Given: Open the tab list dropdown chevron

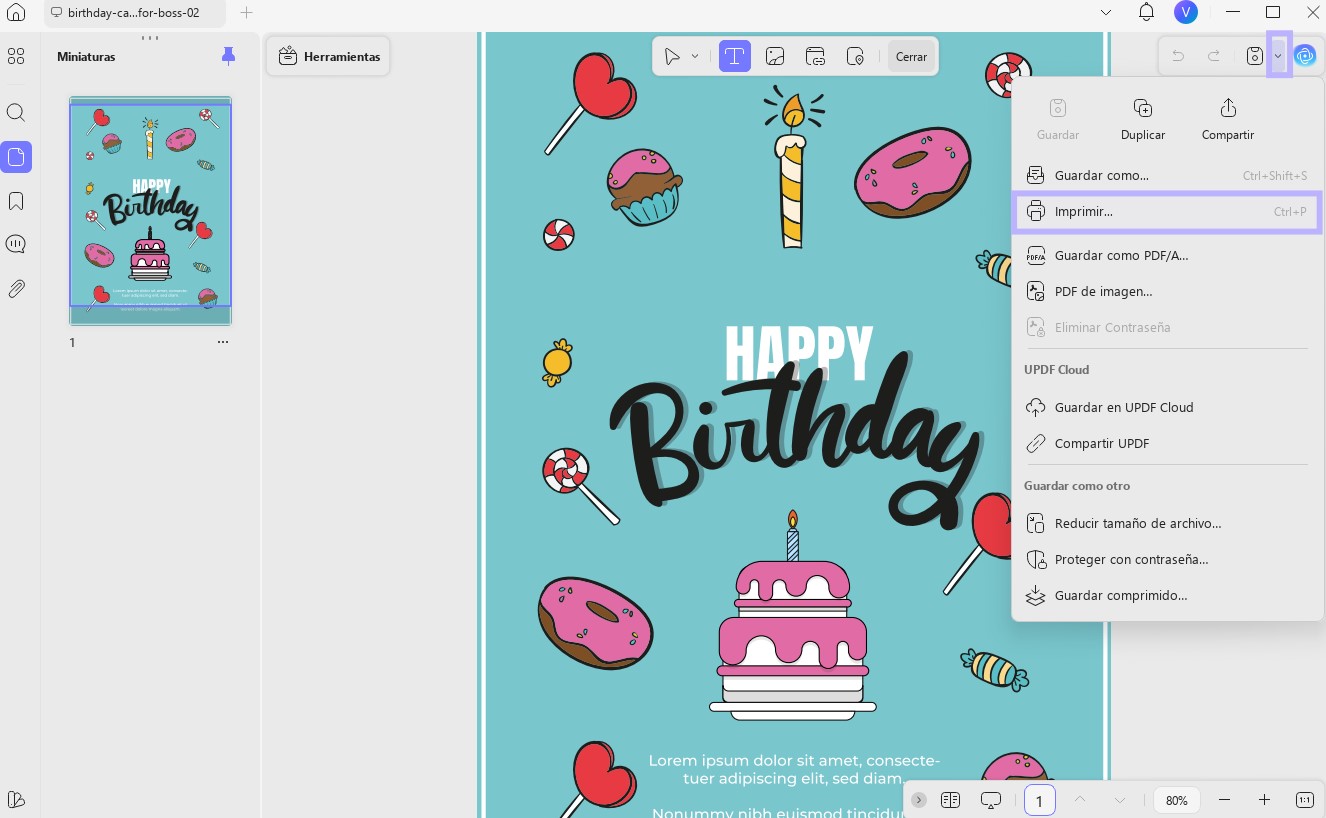Looking at the screenshot, I should point(1106,13).
